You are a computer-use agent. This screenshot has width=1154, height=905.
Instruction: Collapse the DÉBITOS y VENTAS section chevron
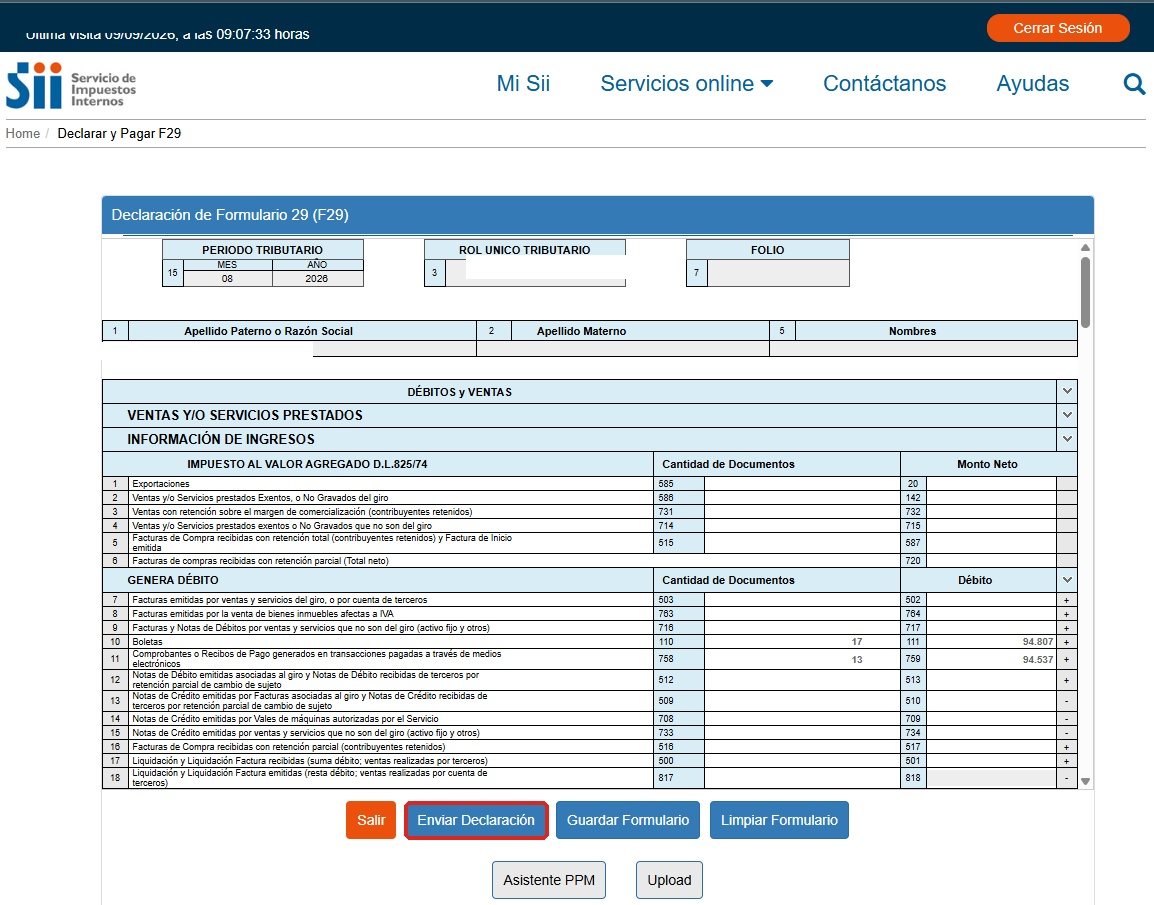pyautogui.click(x=1067, y=391)
